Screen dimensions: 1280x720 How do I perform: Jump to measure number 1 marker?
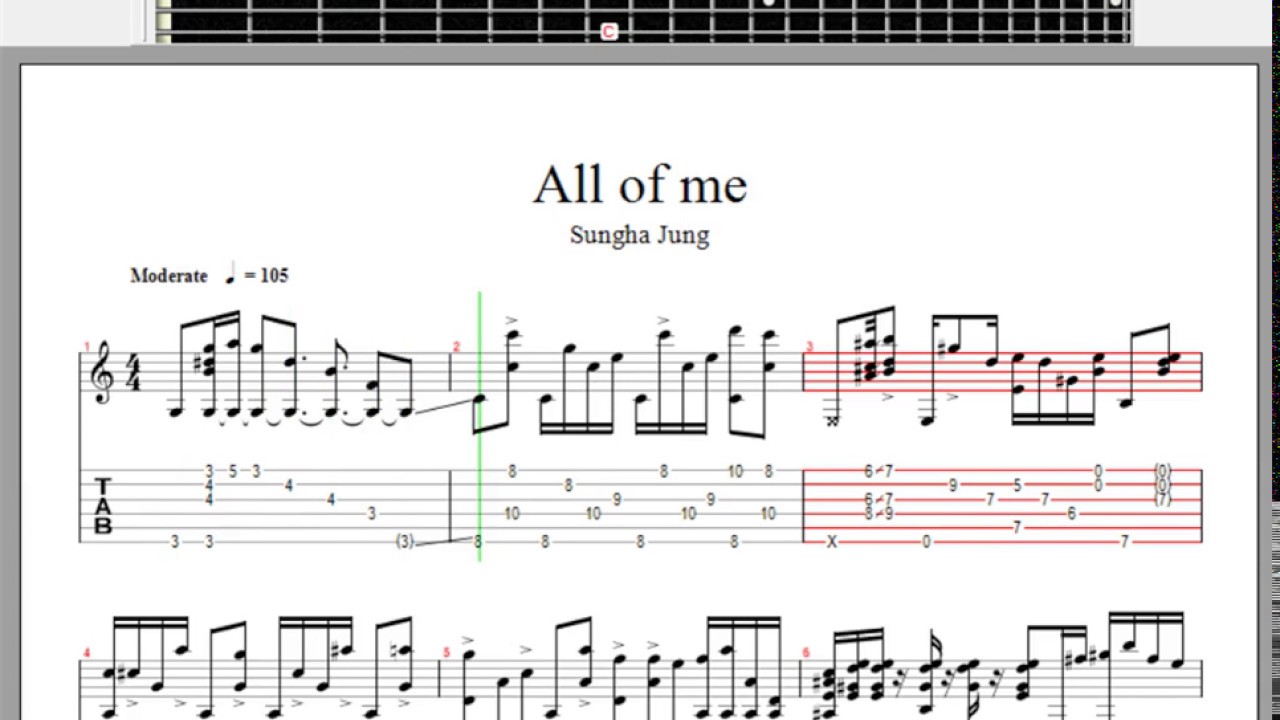(x=87, y=347)
